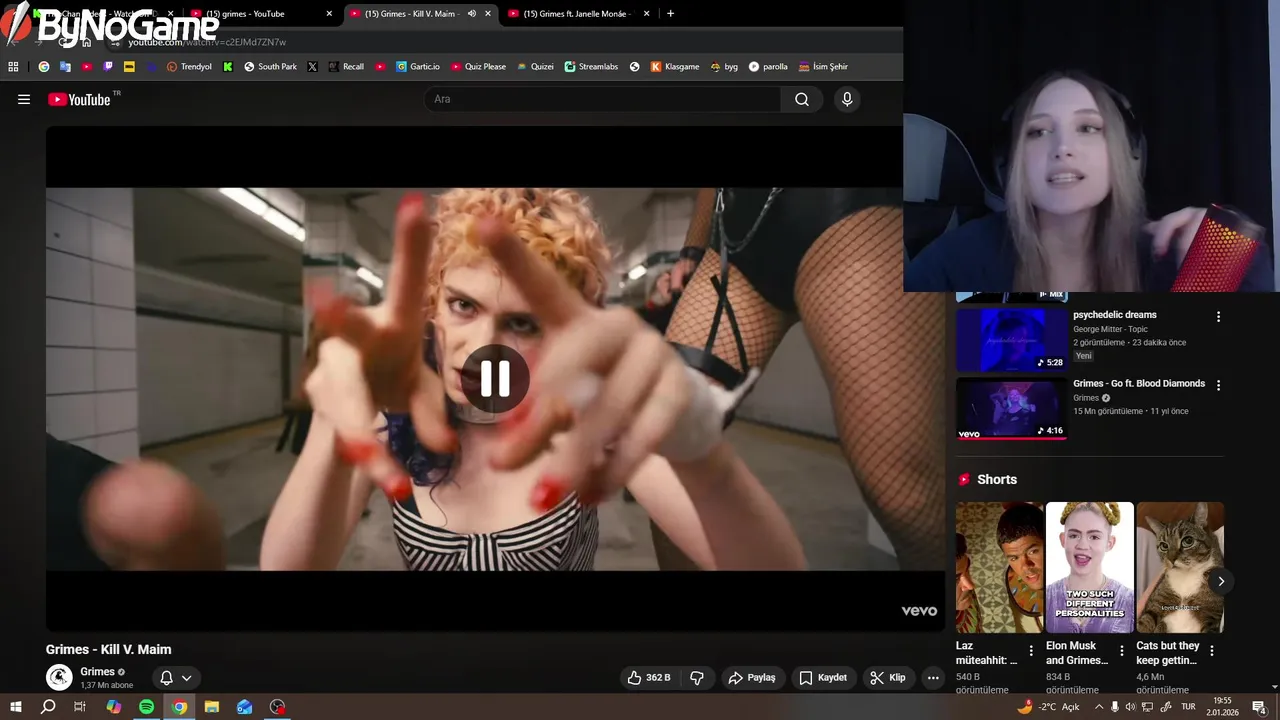Open the Cats but they keep getting short
Screen dimensions: 1280x720
pyautogui.click(x=1180, y=567)
